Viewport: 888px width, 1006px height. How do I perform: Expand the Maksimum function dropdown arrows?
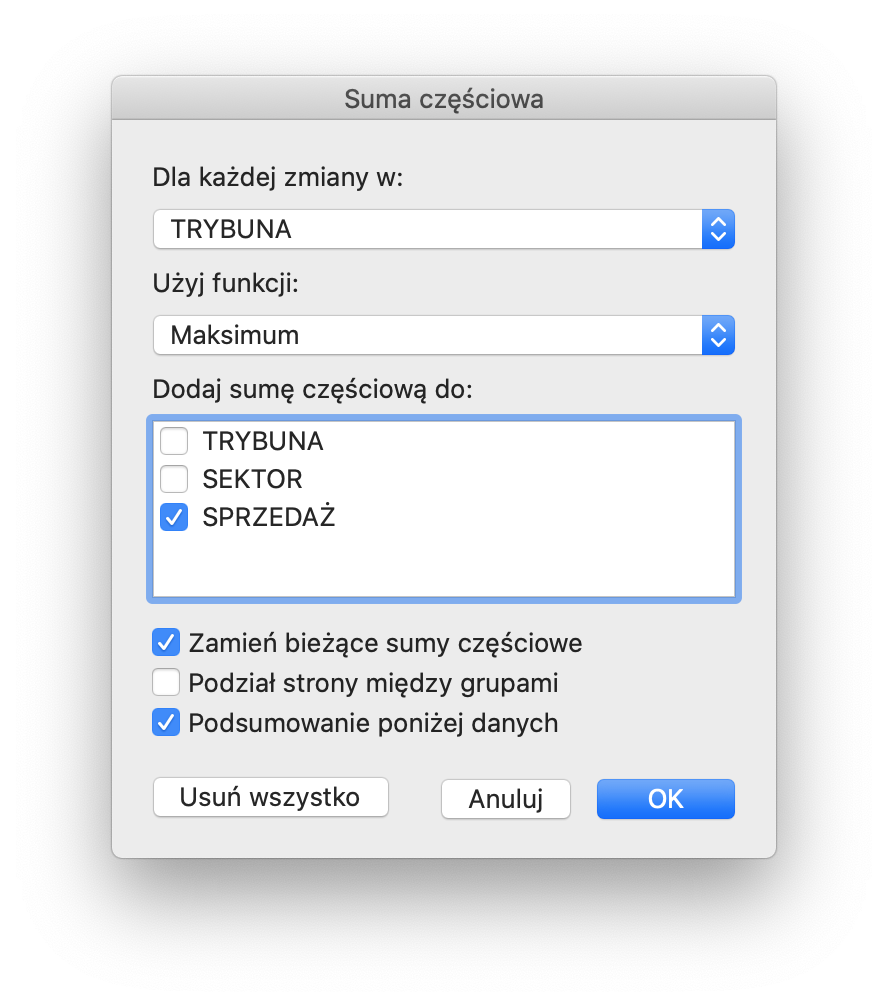(x=717, y=335)
